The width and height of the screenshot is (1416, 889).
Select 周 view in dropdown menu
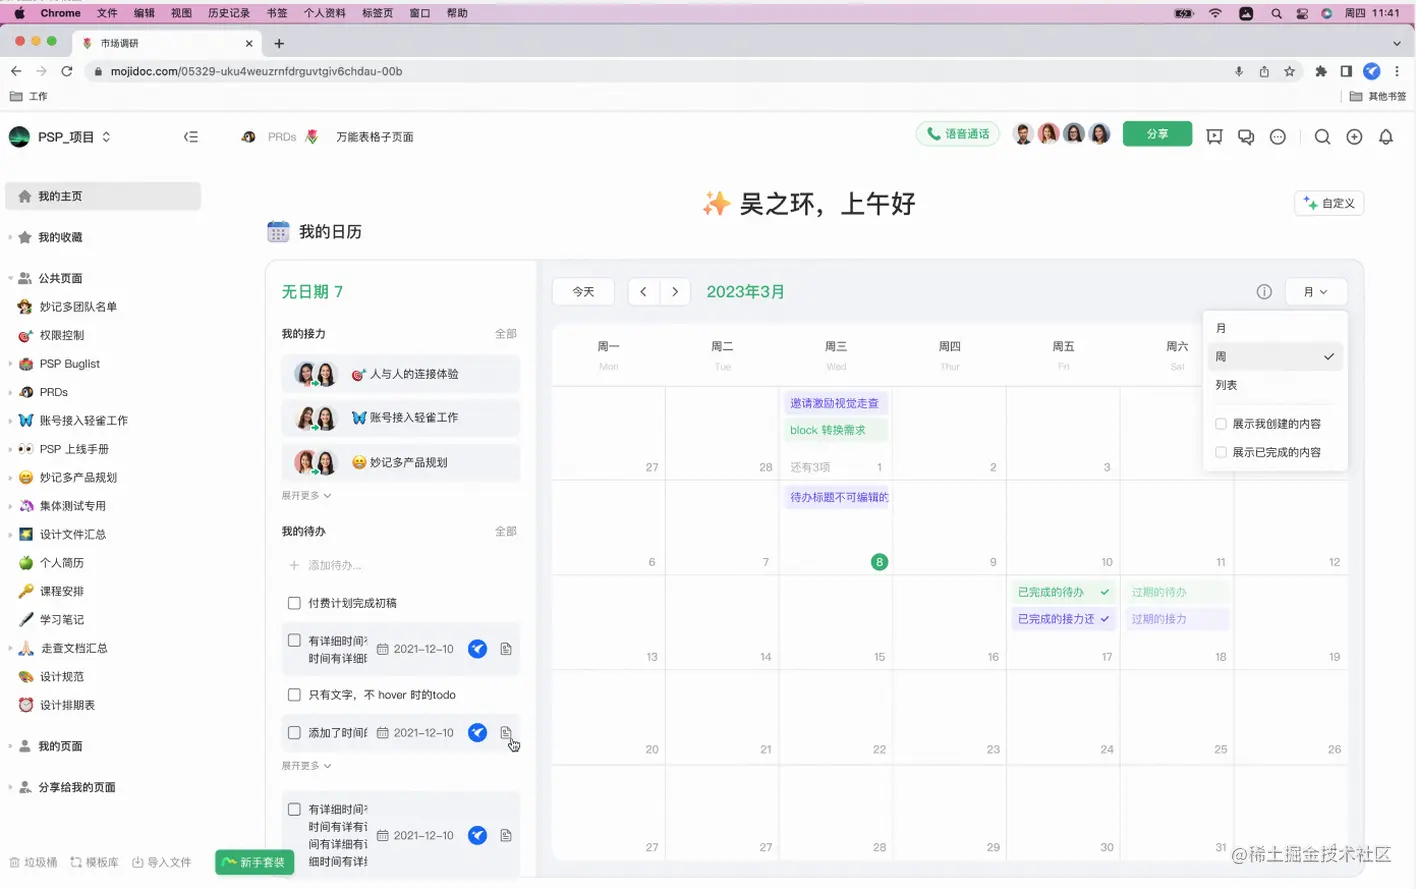point(1275,356)
